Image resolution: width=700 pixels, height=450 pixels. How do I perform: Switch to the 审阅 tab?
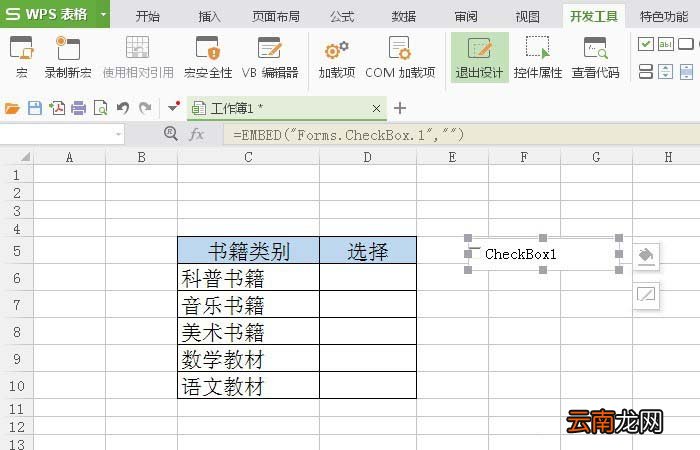pyautogui.click(x=466, y=17)
